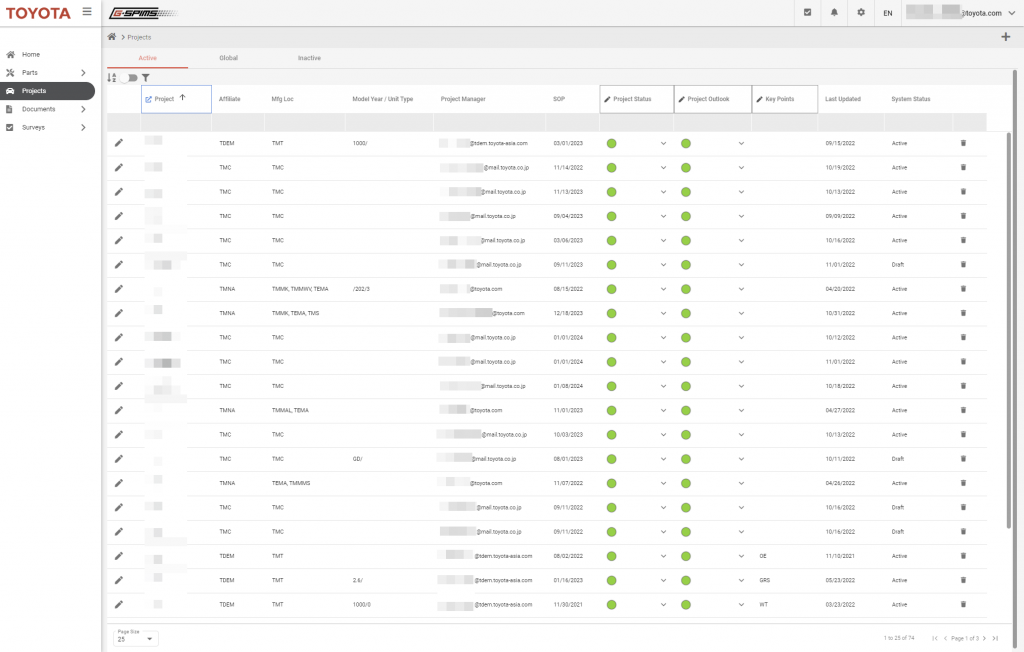Image resolution: width=1024 pixels, height=652 pixels.
Task: Click the filter funnel icon
Action: click(x=146, y=78)
